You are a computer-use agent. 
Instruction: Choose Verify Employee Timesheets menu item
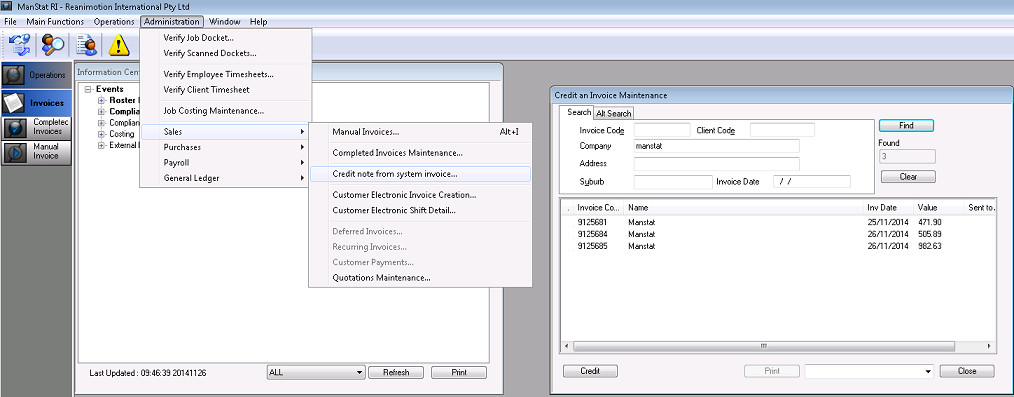pos(226,74)
